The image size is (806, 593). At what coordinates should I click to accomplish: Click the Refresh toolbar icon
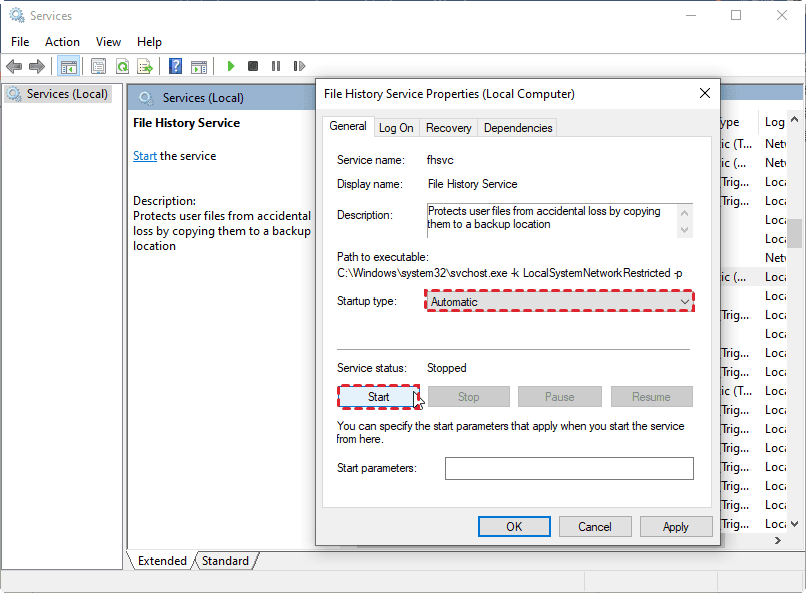pyautogui.click(x=122, y=66)
